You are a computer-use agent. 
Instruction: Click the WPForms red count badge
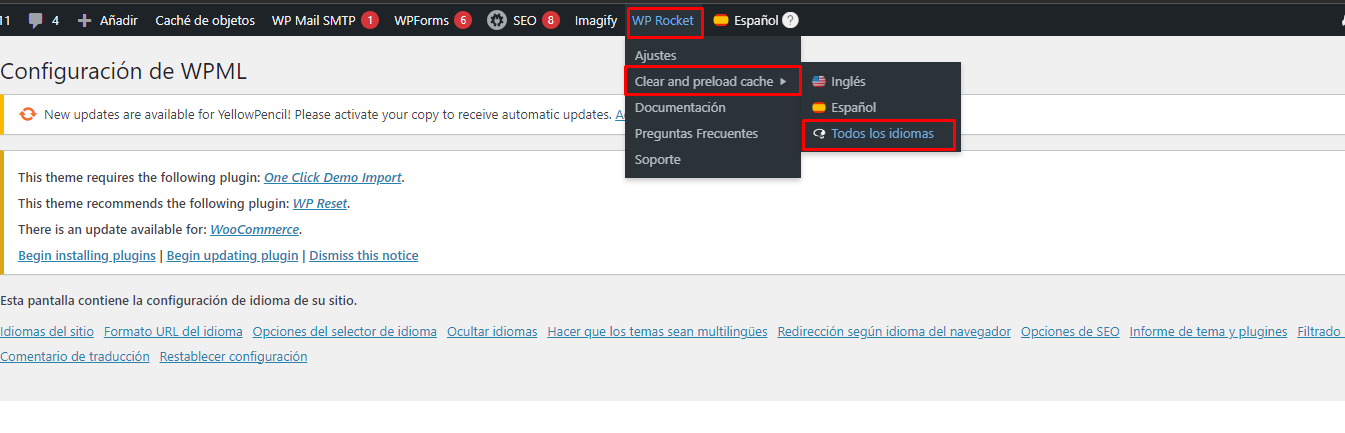point(462,20)
